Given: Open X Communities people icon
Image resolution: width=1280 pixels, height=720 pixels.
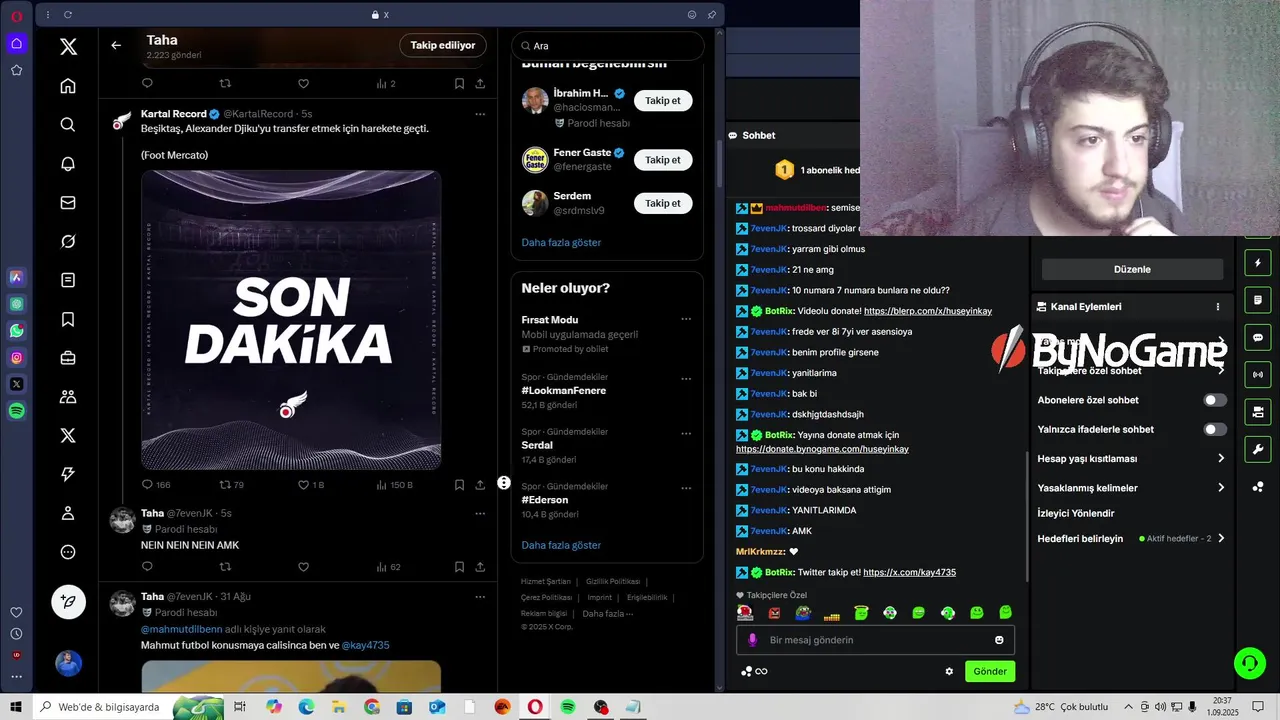Looking at the screenshot, I should tap(68, 397).
